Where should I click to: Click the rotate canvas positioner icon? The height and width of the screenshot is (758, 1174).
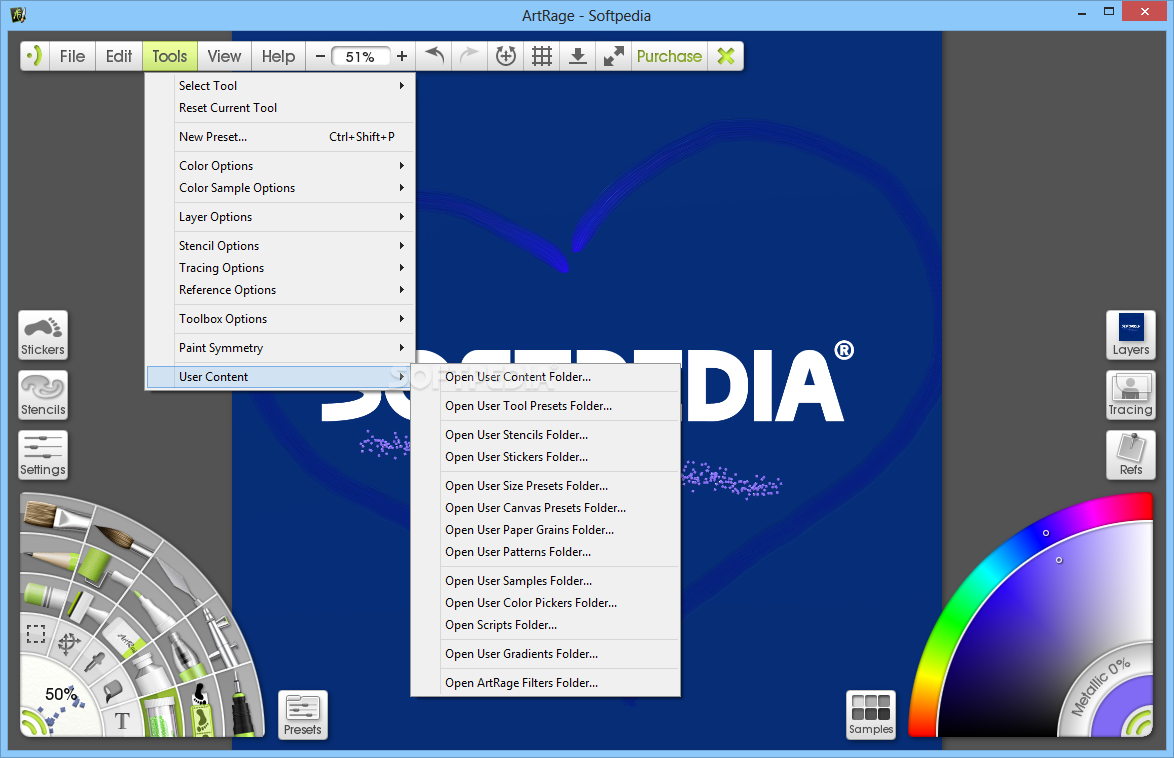pyautogui.click(x=506, y=55)
